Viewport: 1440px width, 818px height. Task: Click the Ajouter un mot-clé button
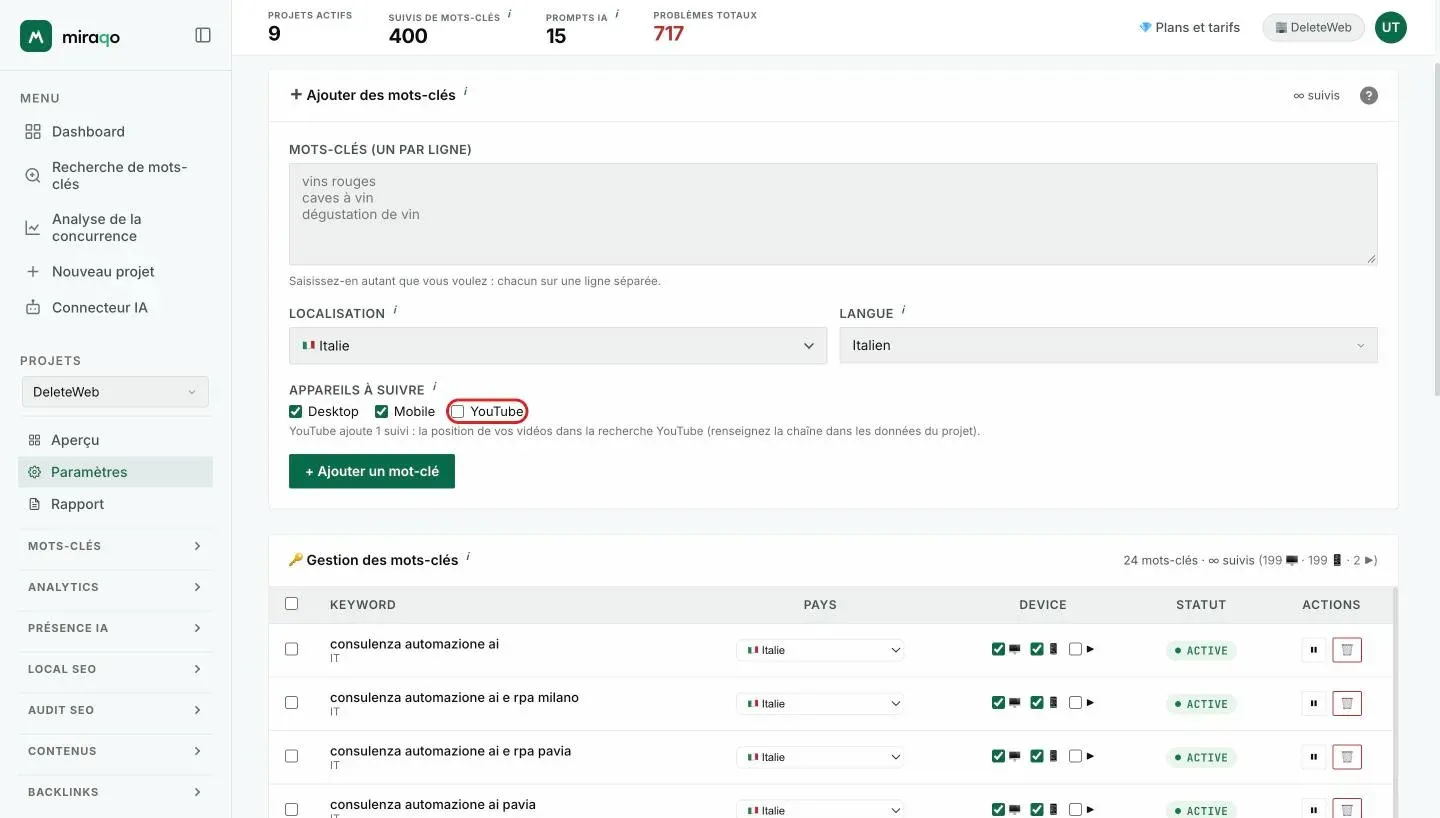coord(372,471)
